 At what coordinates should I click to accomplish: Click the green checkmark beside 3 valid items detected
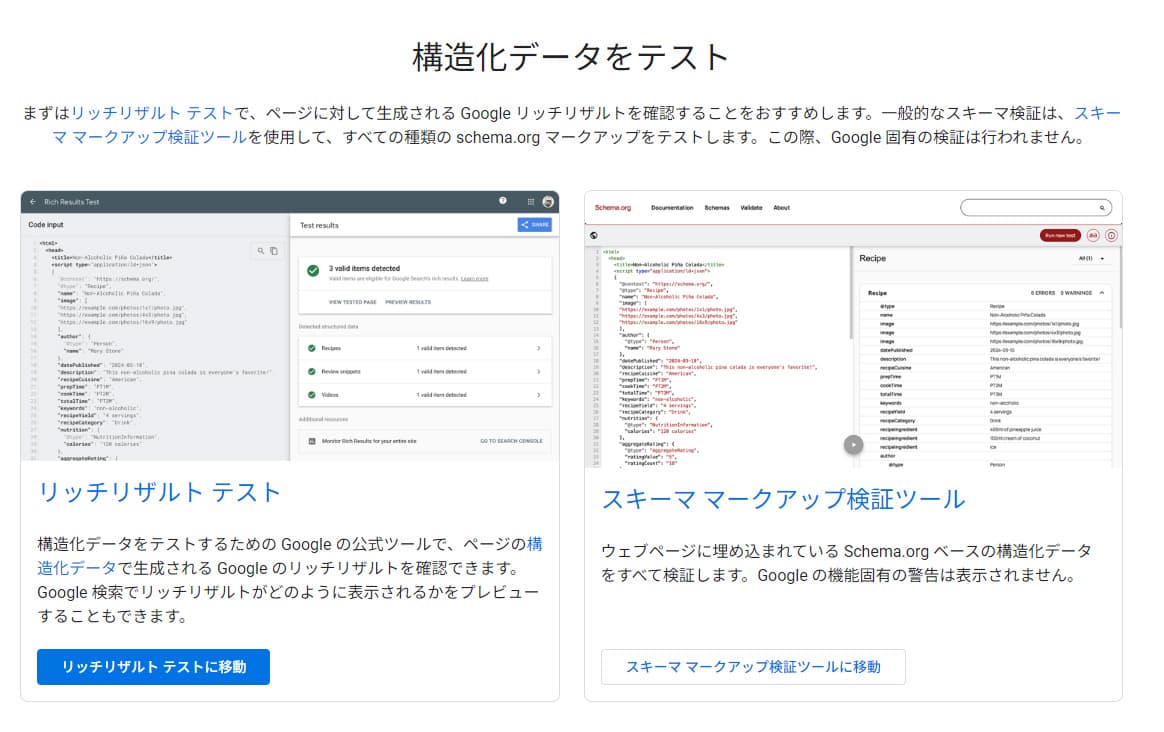point(313,271)
